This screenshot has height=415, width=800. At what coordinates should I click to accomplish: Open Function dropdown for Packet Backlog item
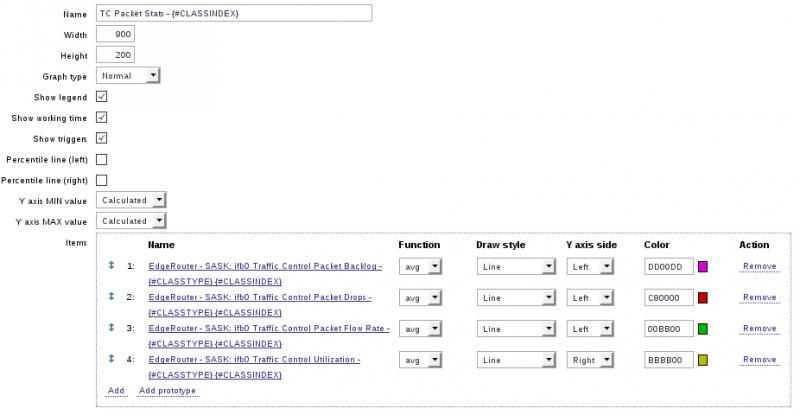point(420,266)
